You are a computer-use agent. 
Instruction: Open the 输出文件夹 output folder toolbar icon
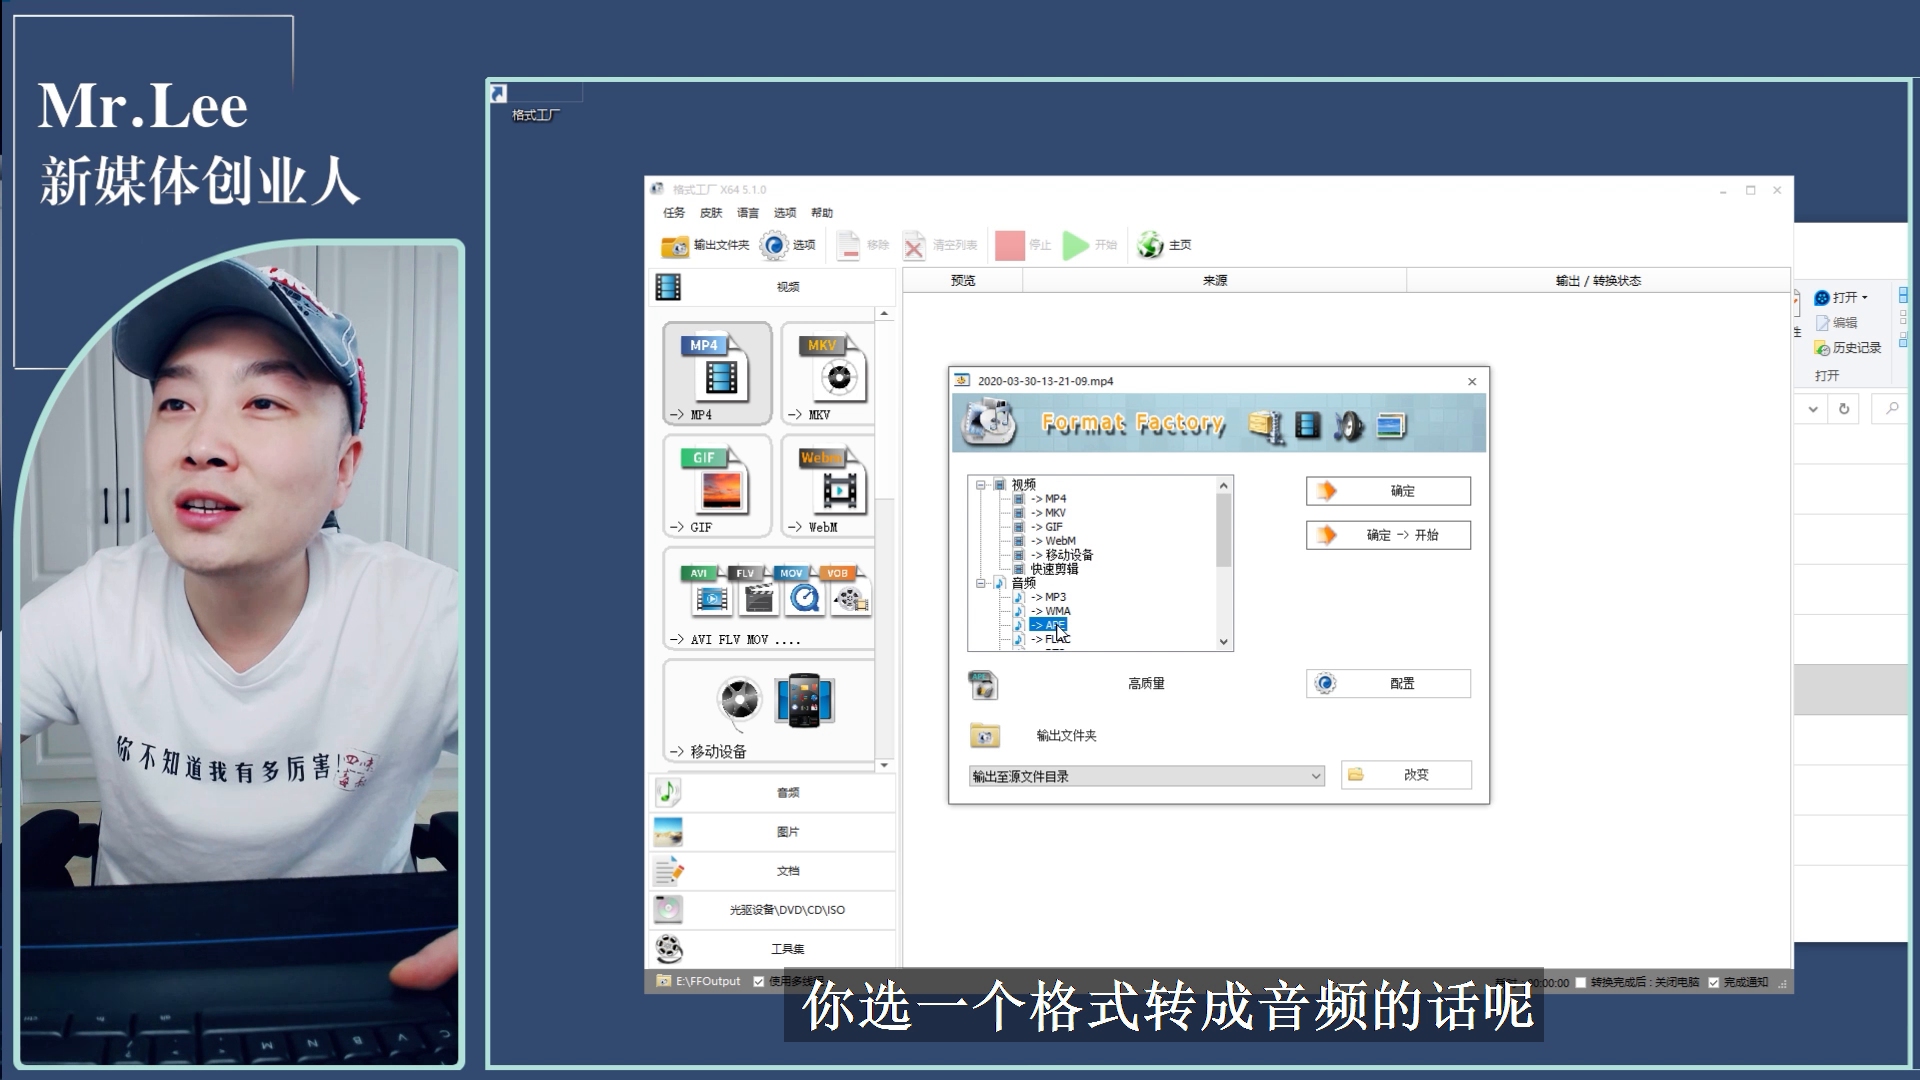point(675,245)
